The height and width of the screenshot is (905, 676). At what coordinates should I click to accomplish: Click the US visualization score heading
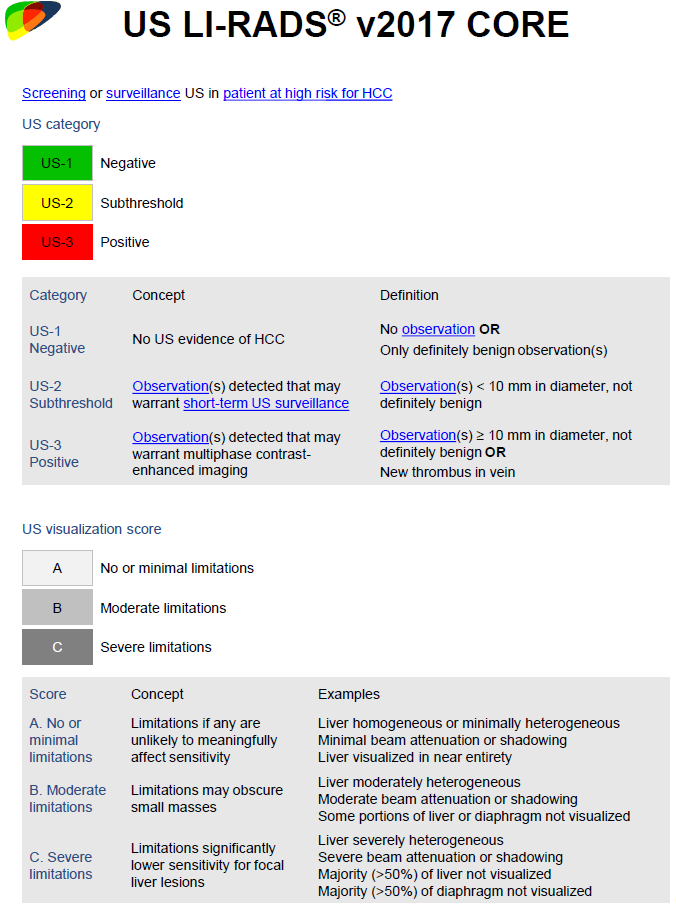tap(91, 529)
